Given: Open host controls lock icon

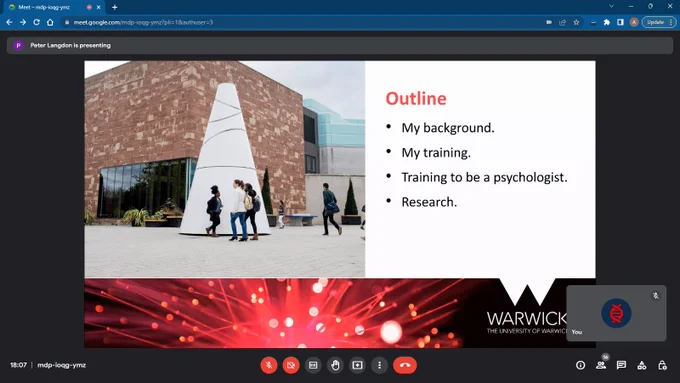Looking at the screenshot, I should [662, 365].
